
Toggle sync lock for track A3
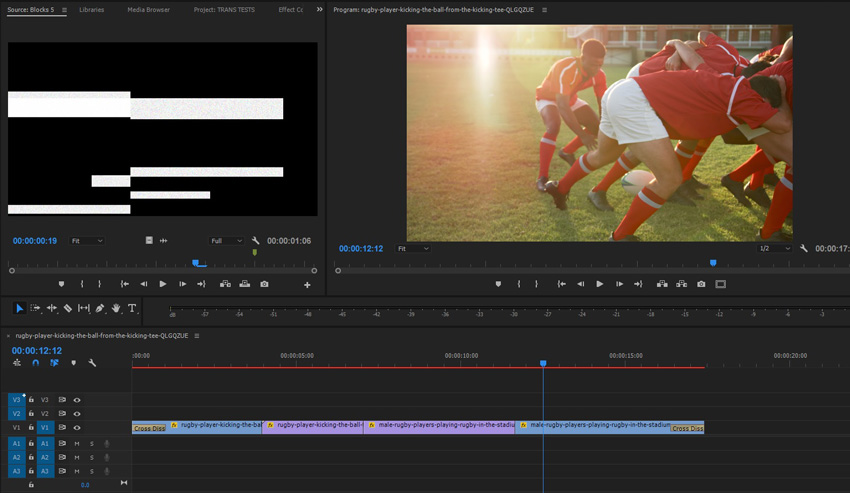click(x=62, y=471)
